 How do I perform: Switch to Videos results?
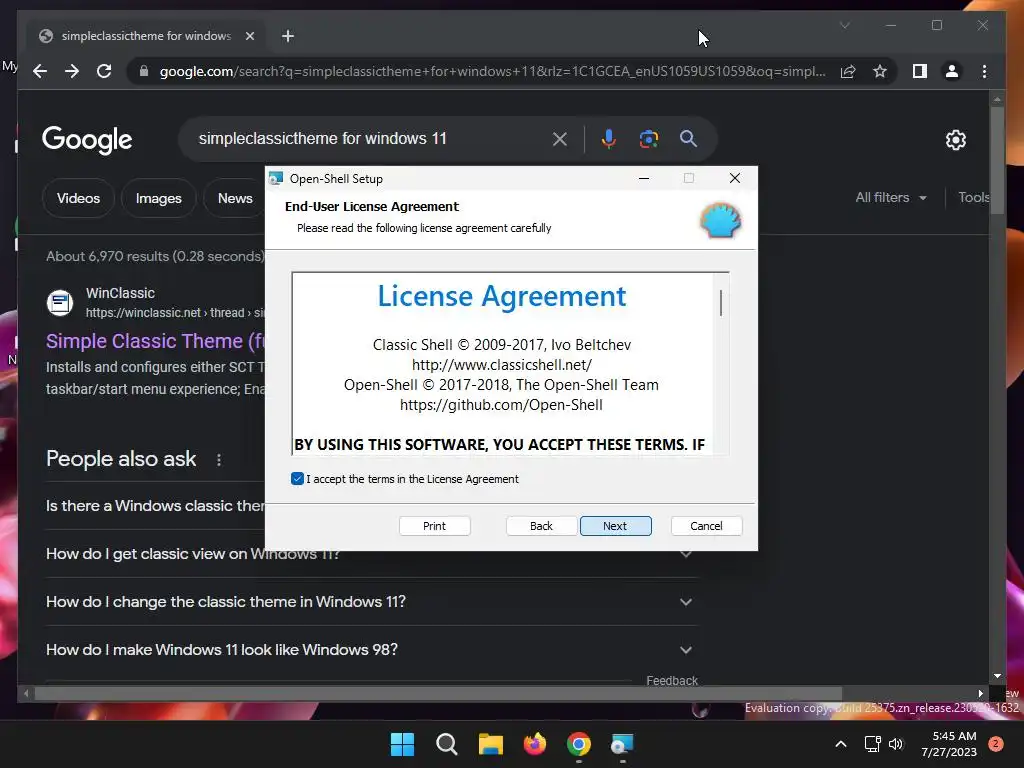(x=78, y=199)
